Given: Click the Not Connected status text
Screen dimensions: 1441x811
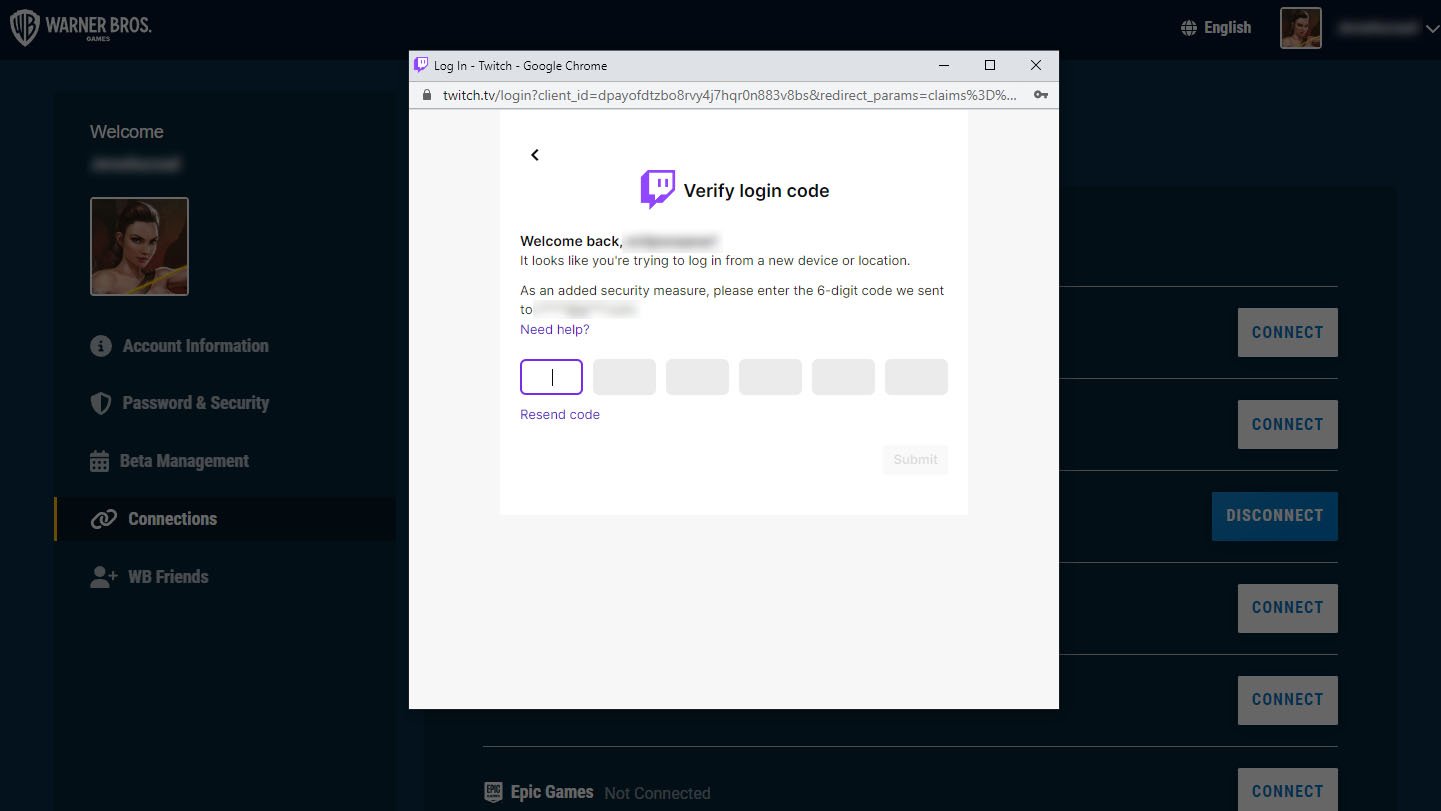Looking at the screenshot, I should pos(657,793).
